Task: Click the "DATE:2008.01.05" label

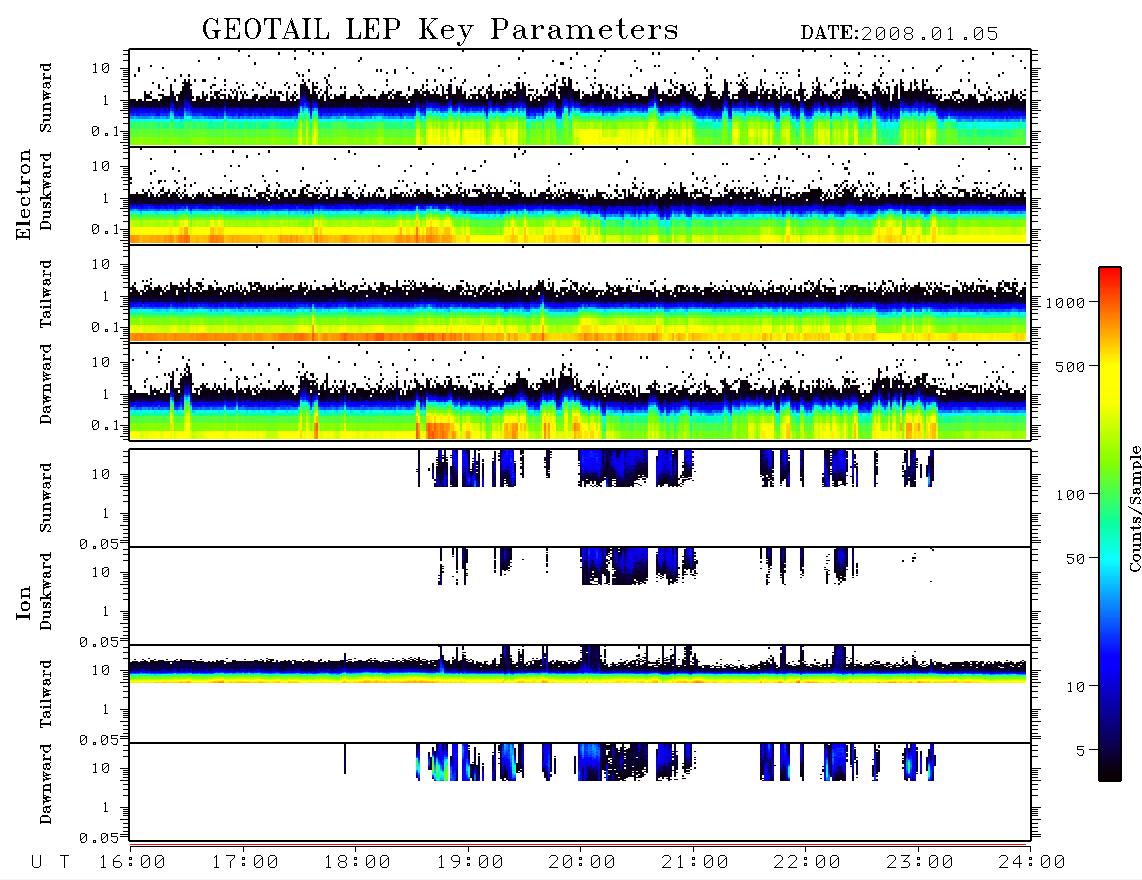Action: click(899, 34)
